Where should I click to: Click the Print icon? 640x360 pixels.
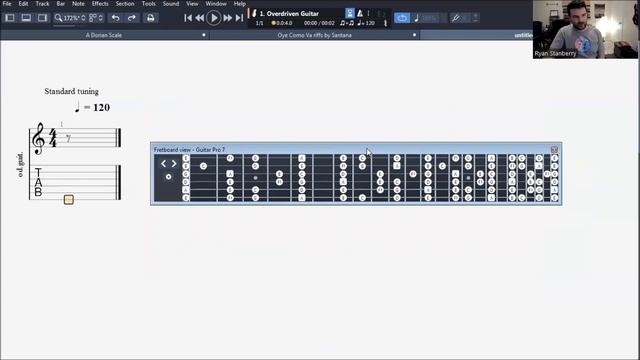(151, 18)
